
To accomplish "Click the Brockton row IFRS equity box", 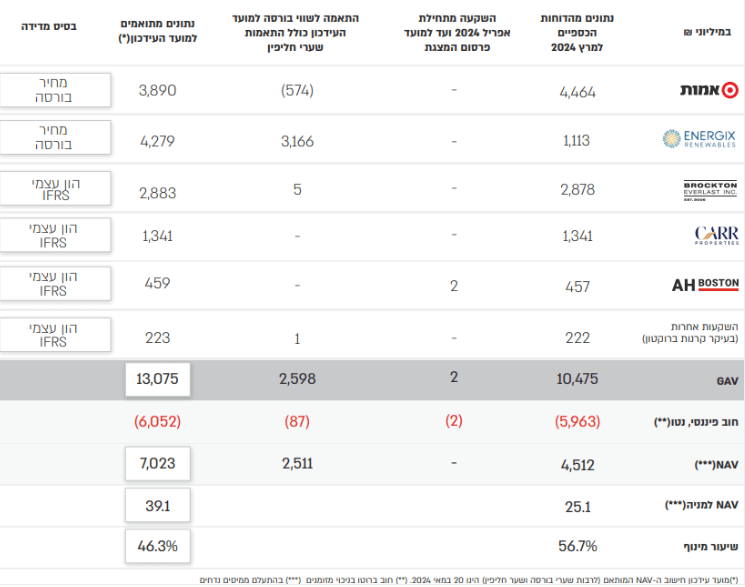I will pyautogui.click(x=55, y=188).
